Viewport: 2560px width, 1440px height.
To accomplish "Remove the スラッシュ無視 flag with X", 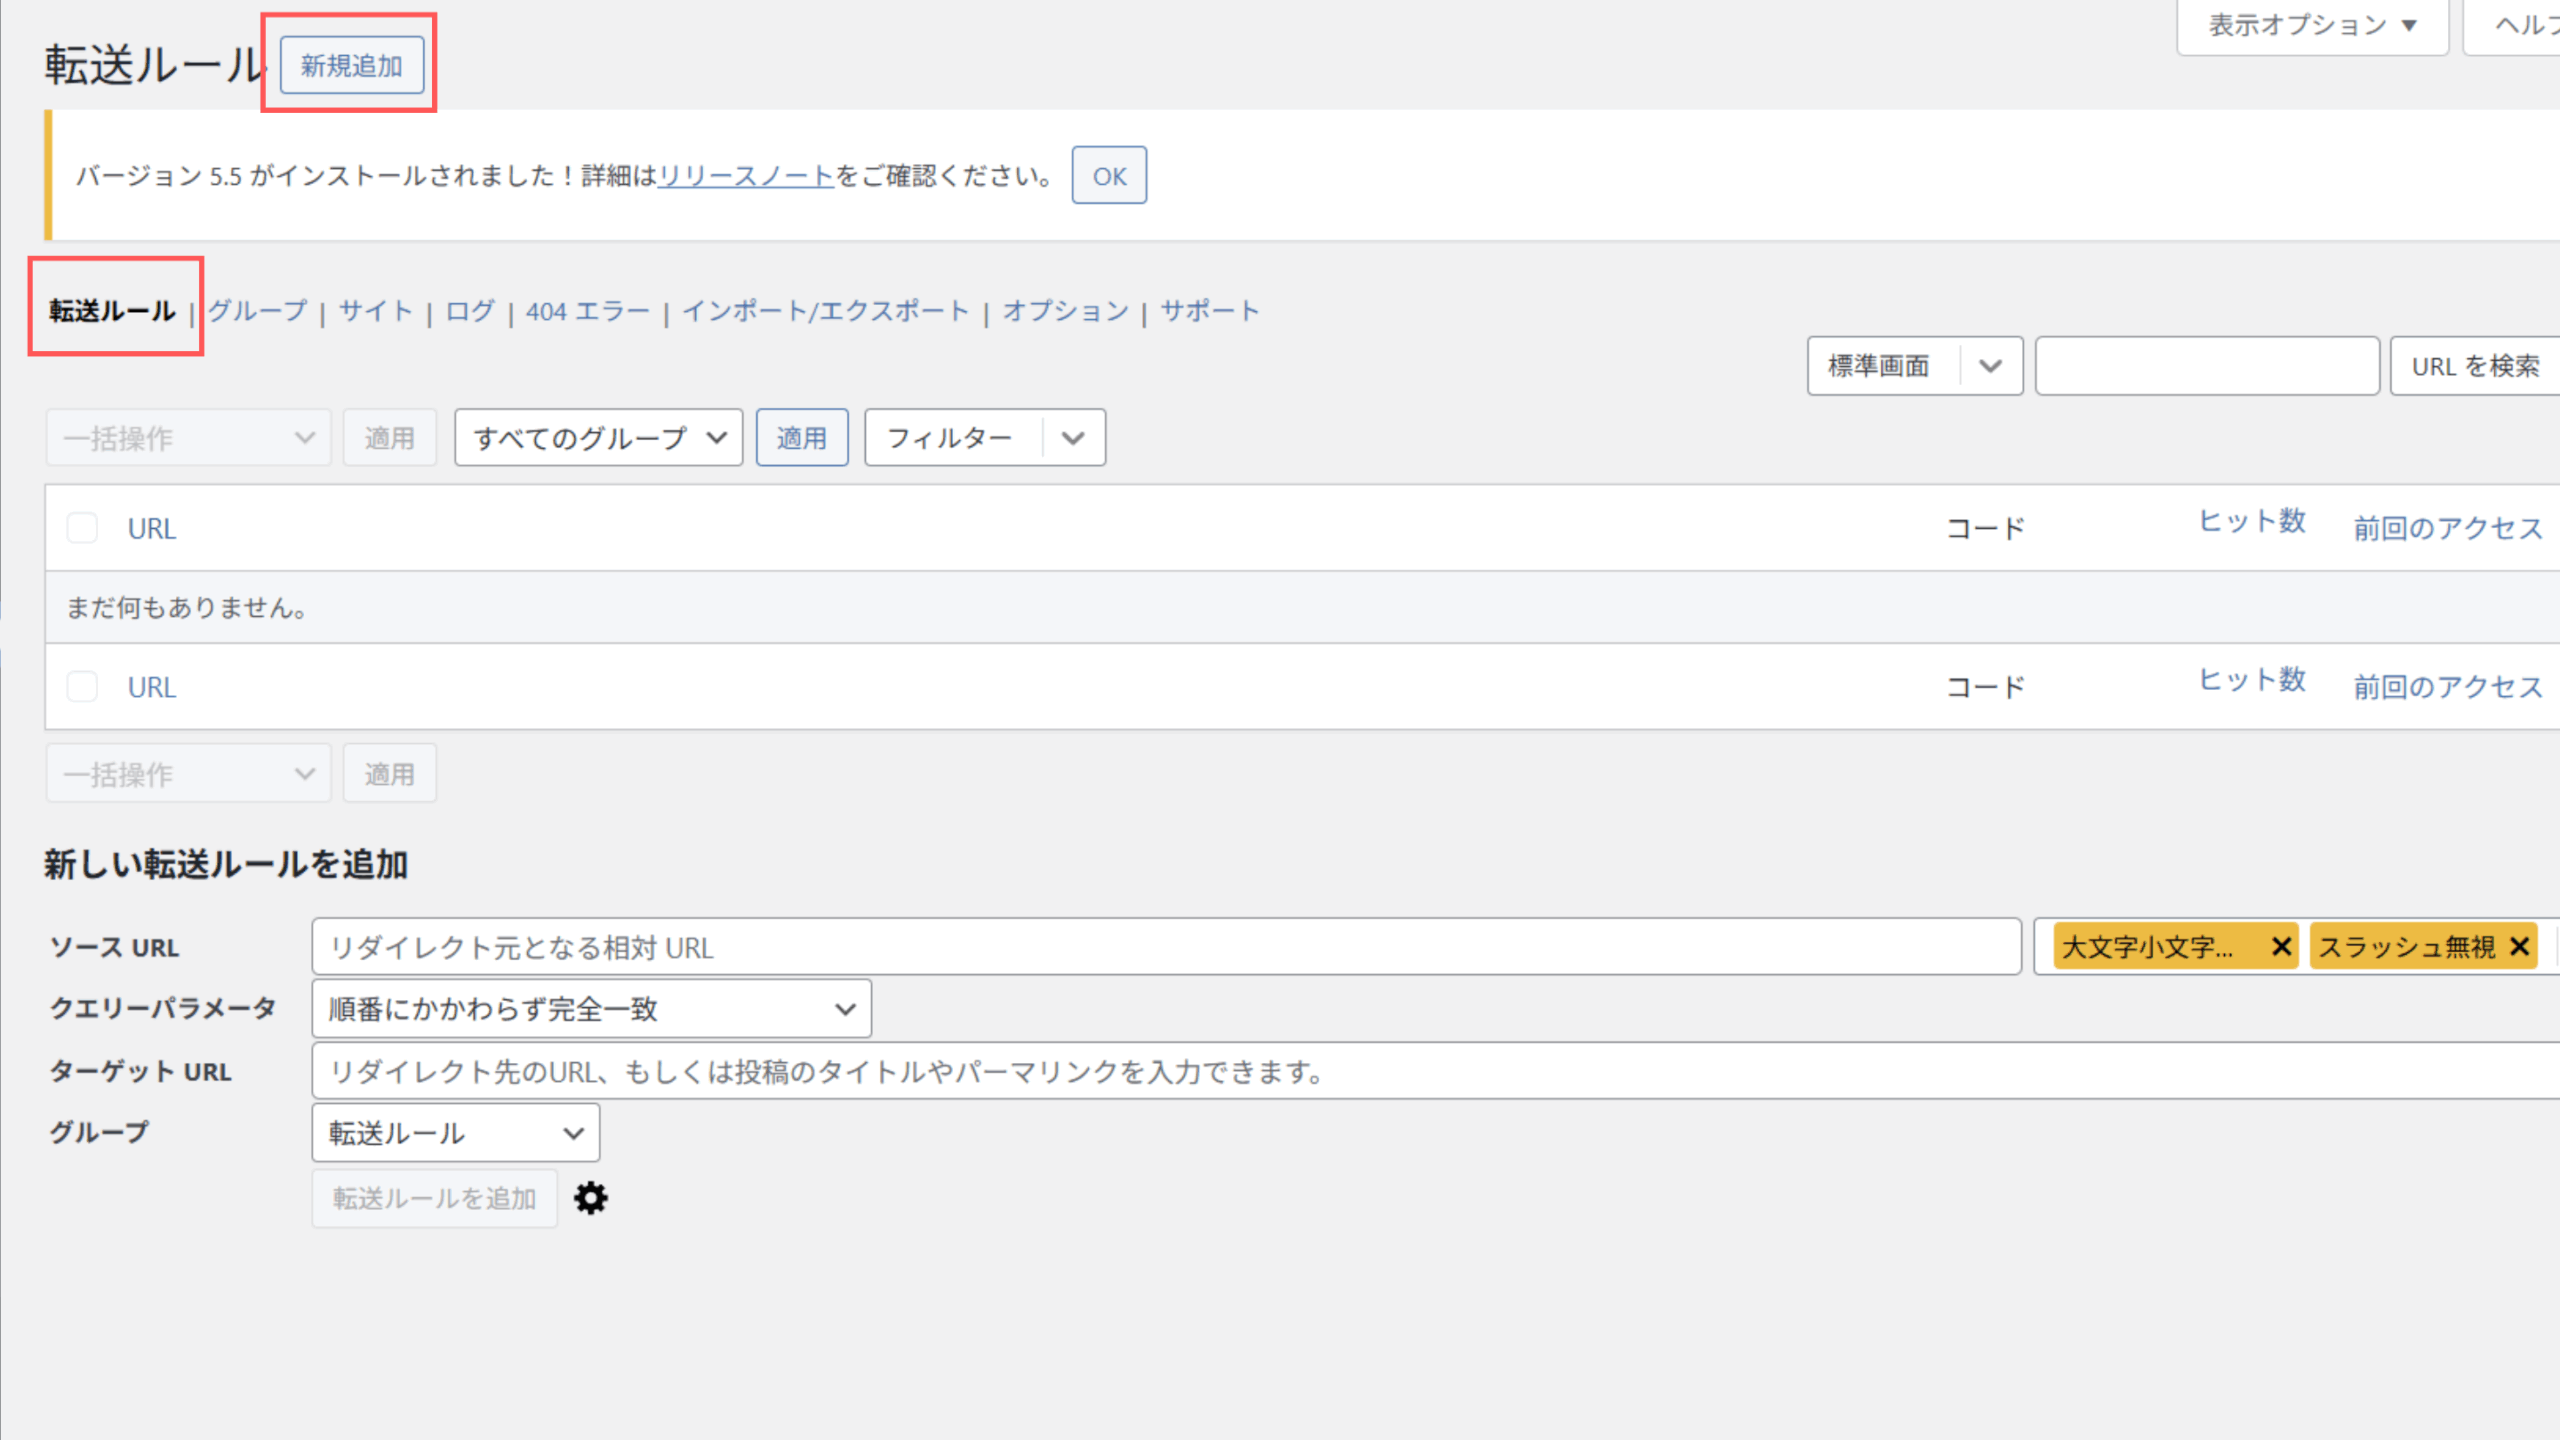I will (x=2519, y=946).
